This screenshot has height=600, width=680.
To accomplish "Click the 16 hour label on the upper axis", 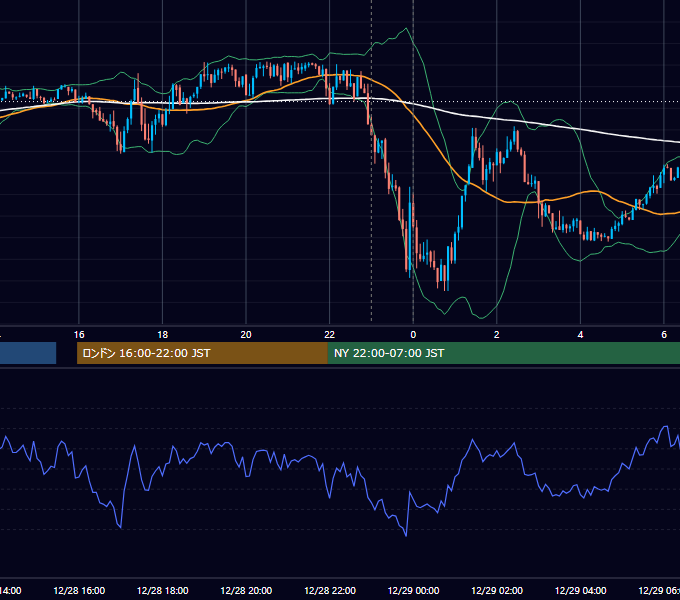I will click(x=79, y=335).
